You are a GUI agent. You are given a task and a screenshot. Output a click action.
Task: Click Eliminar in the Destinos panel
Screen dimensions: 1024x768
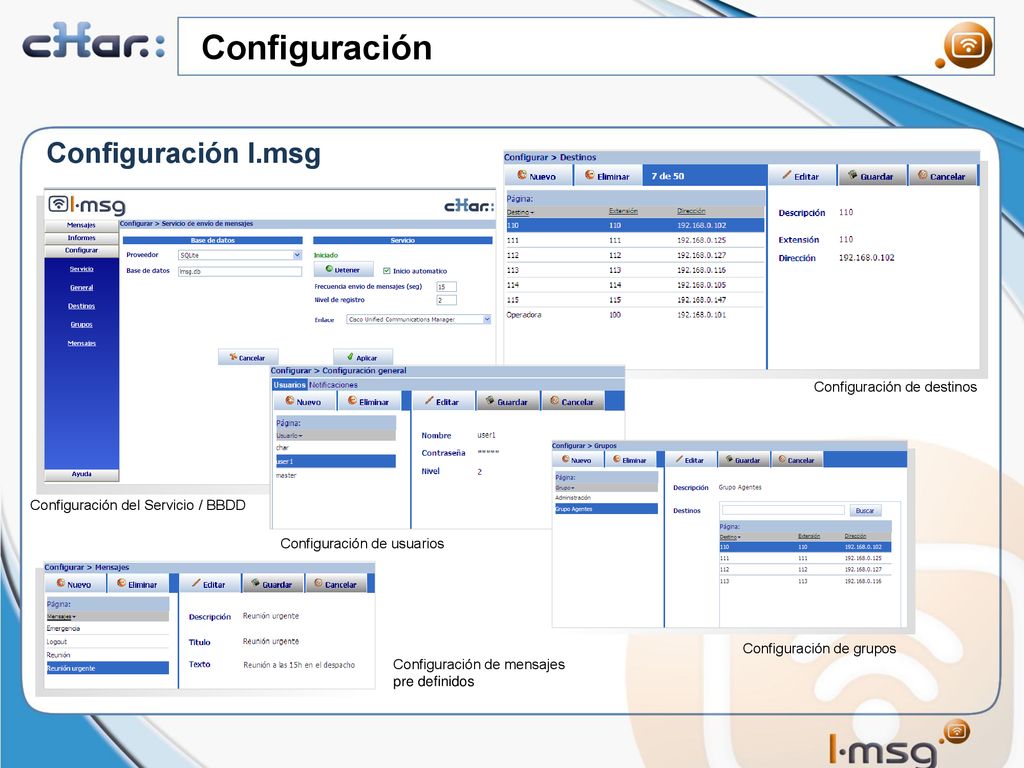pyautogui.click(x=607, y=176)
